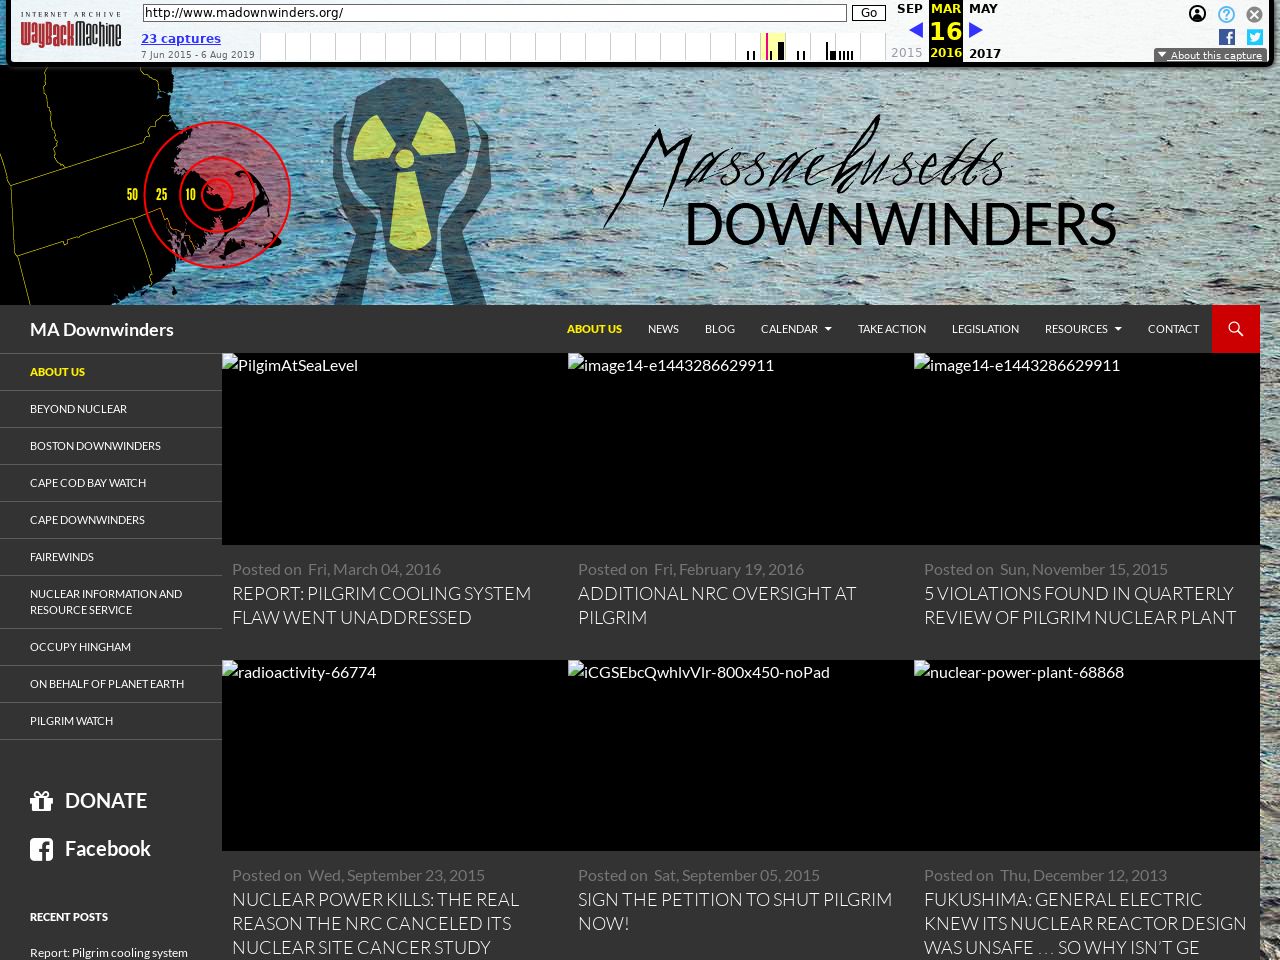Expand About this capture panel

click(x=1210, y=56)
